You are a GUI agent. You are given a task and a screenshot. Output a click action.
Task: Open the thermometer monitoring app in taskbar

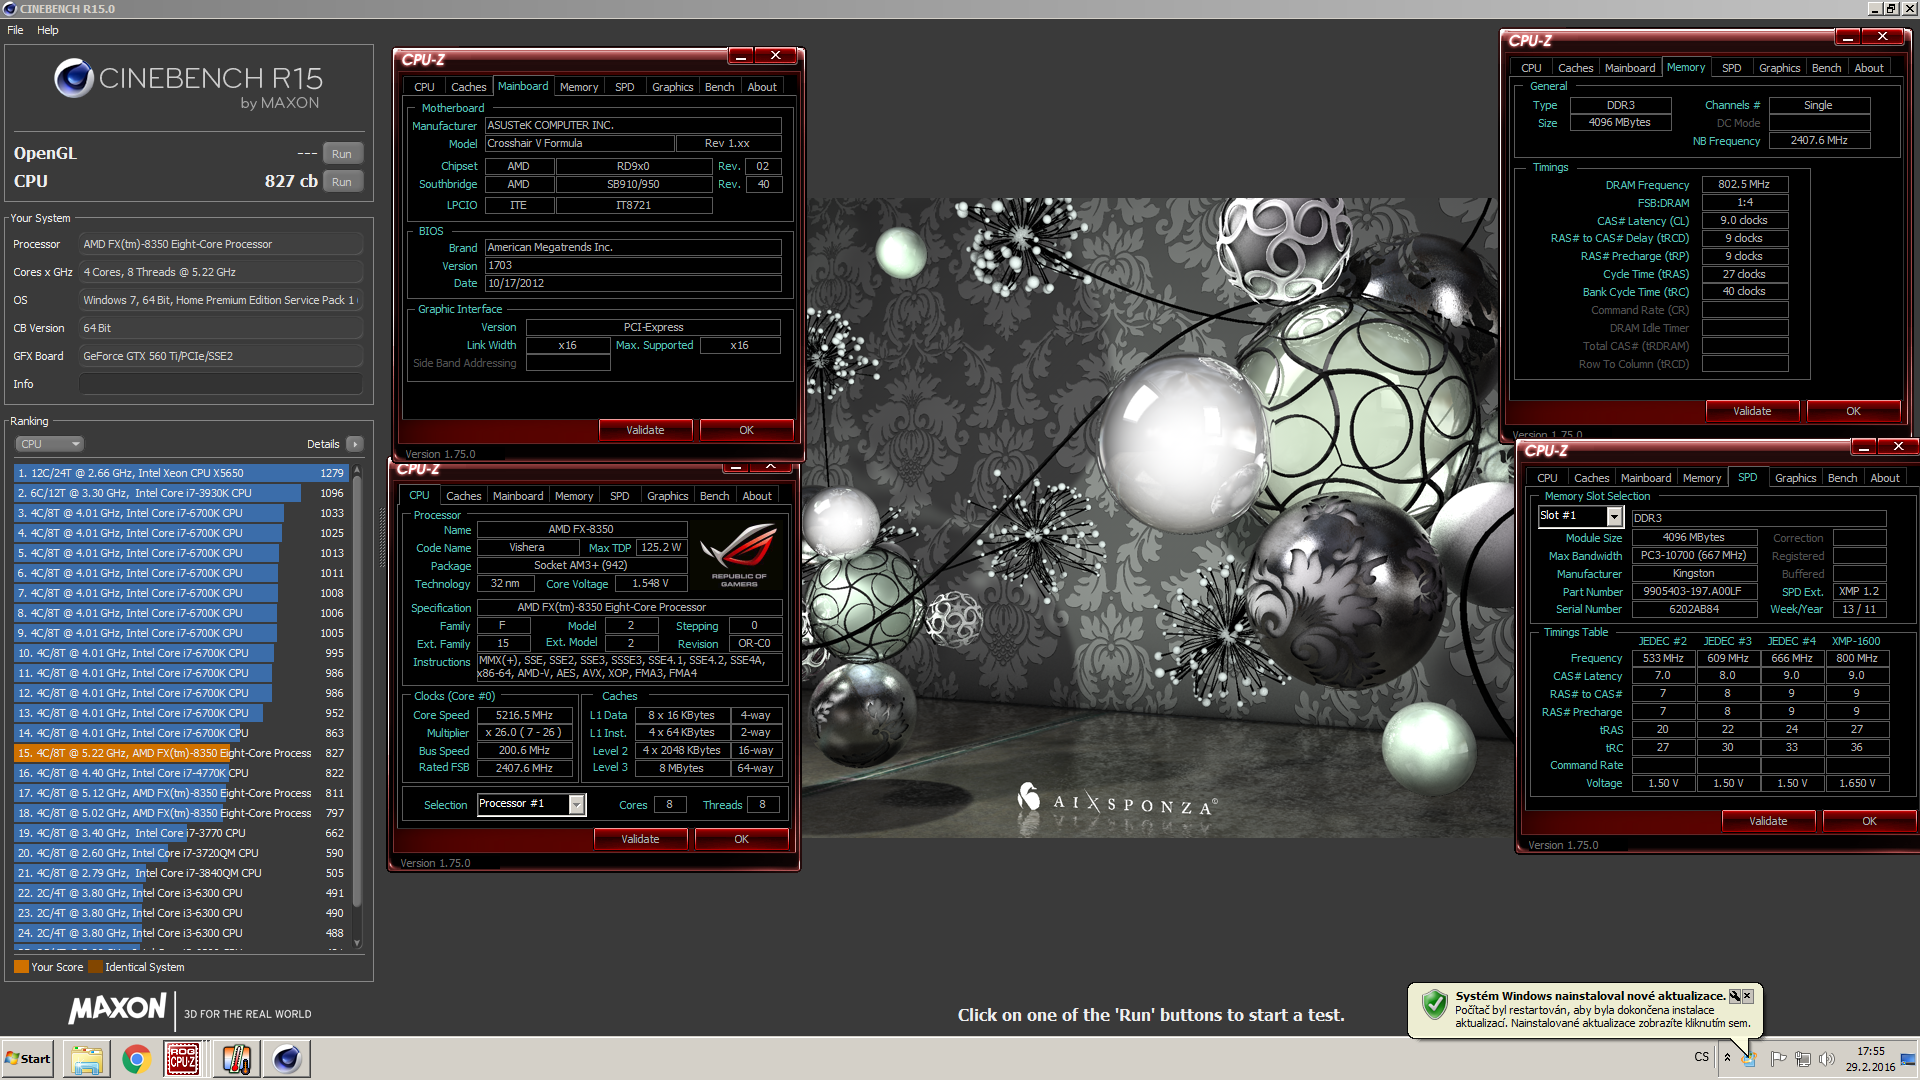(235, 1059)
